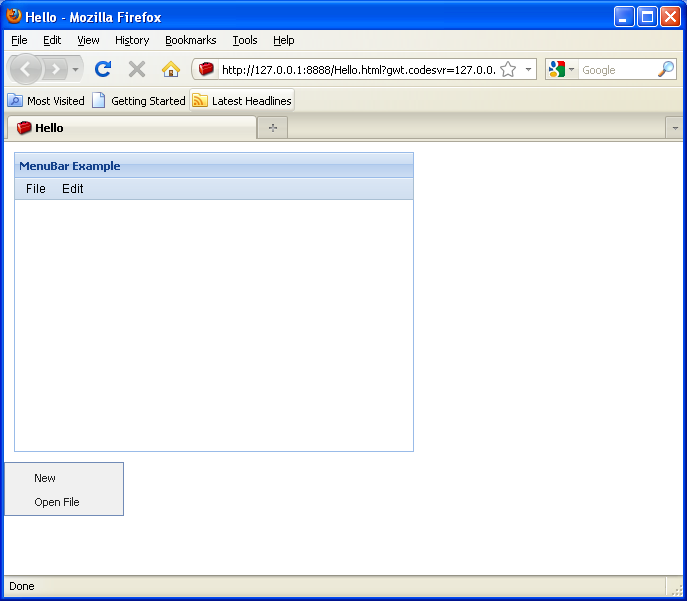Minimize the Firefox window
The width and height of the screenshot is (687, 601).
click(623, 17)
